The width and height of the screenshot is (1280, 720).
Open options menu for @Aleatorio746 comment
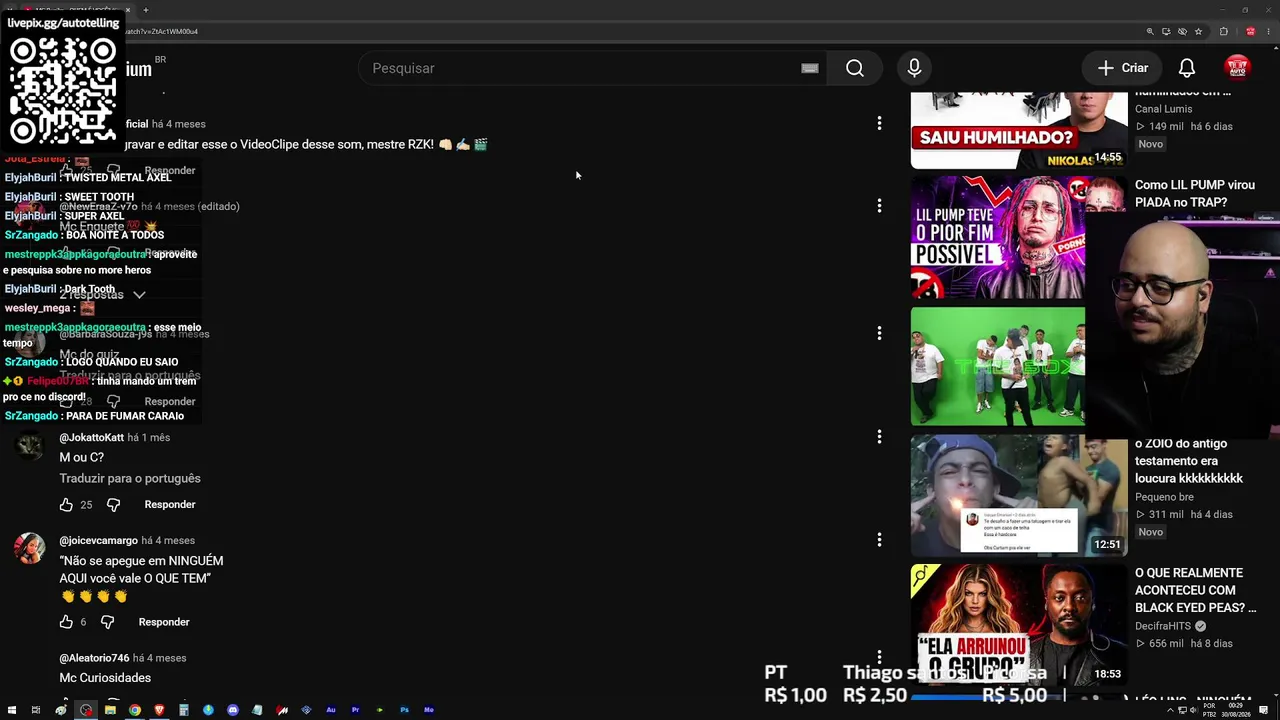tap(879, 657)
